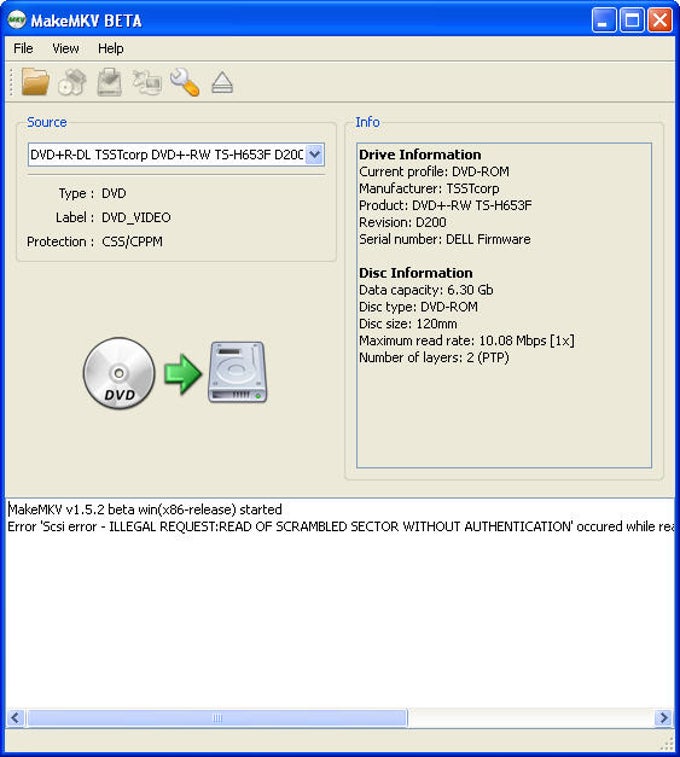Open files with the folder toolbar icon
The image size is (680, 757).
click(x=35, y=82)
